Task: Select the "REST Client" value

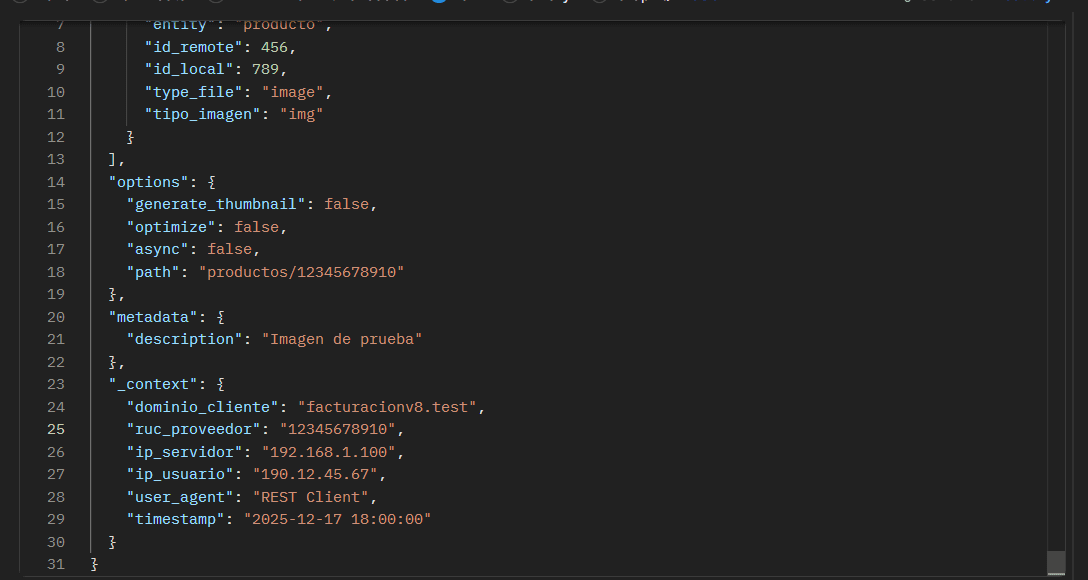Action: click(310, 497)
